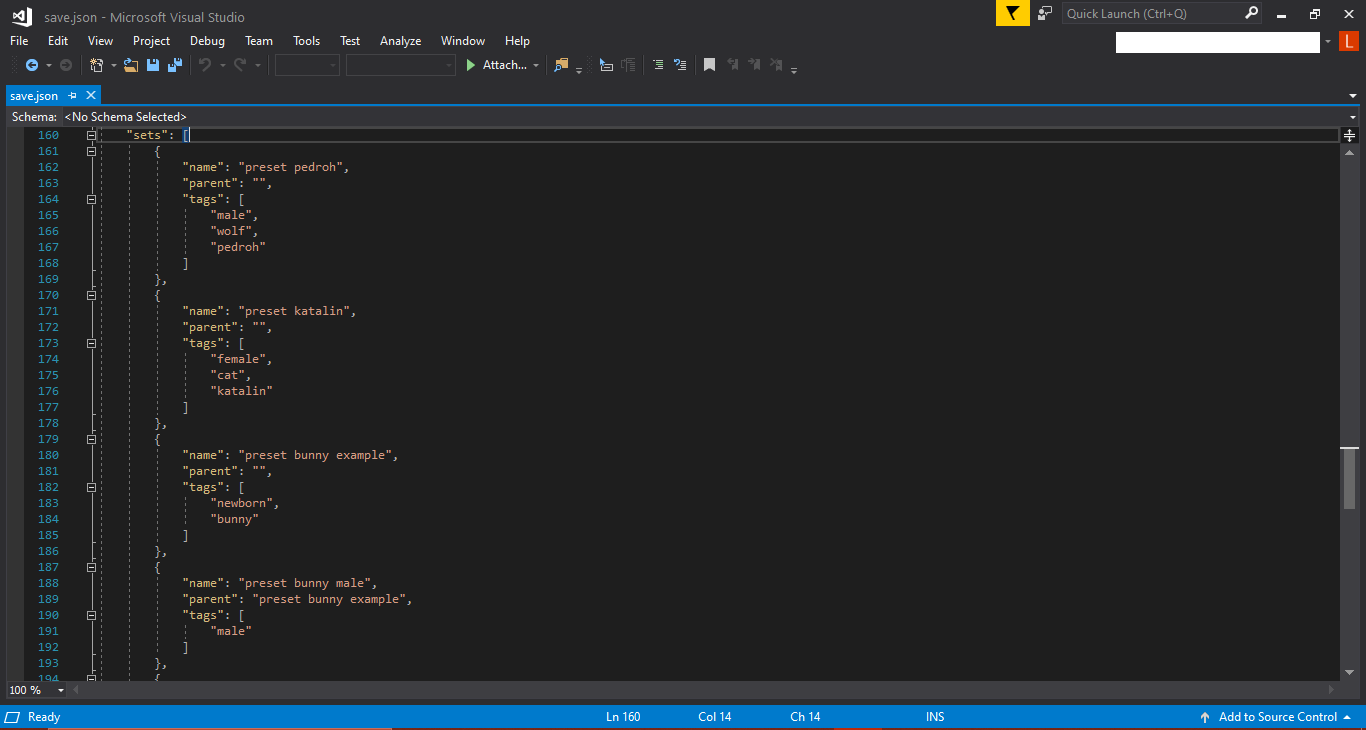Click Add to Source Control

pos(1277,717)
